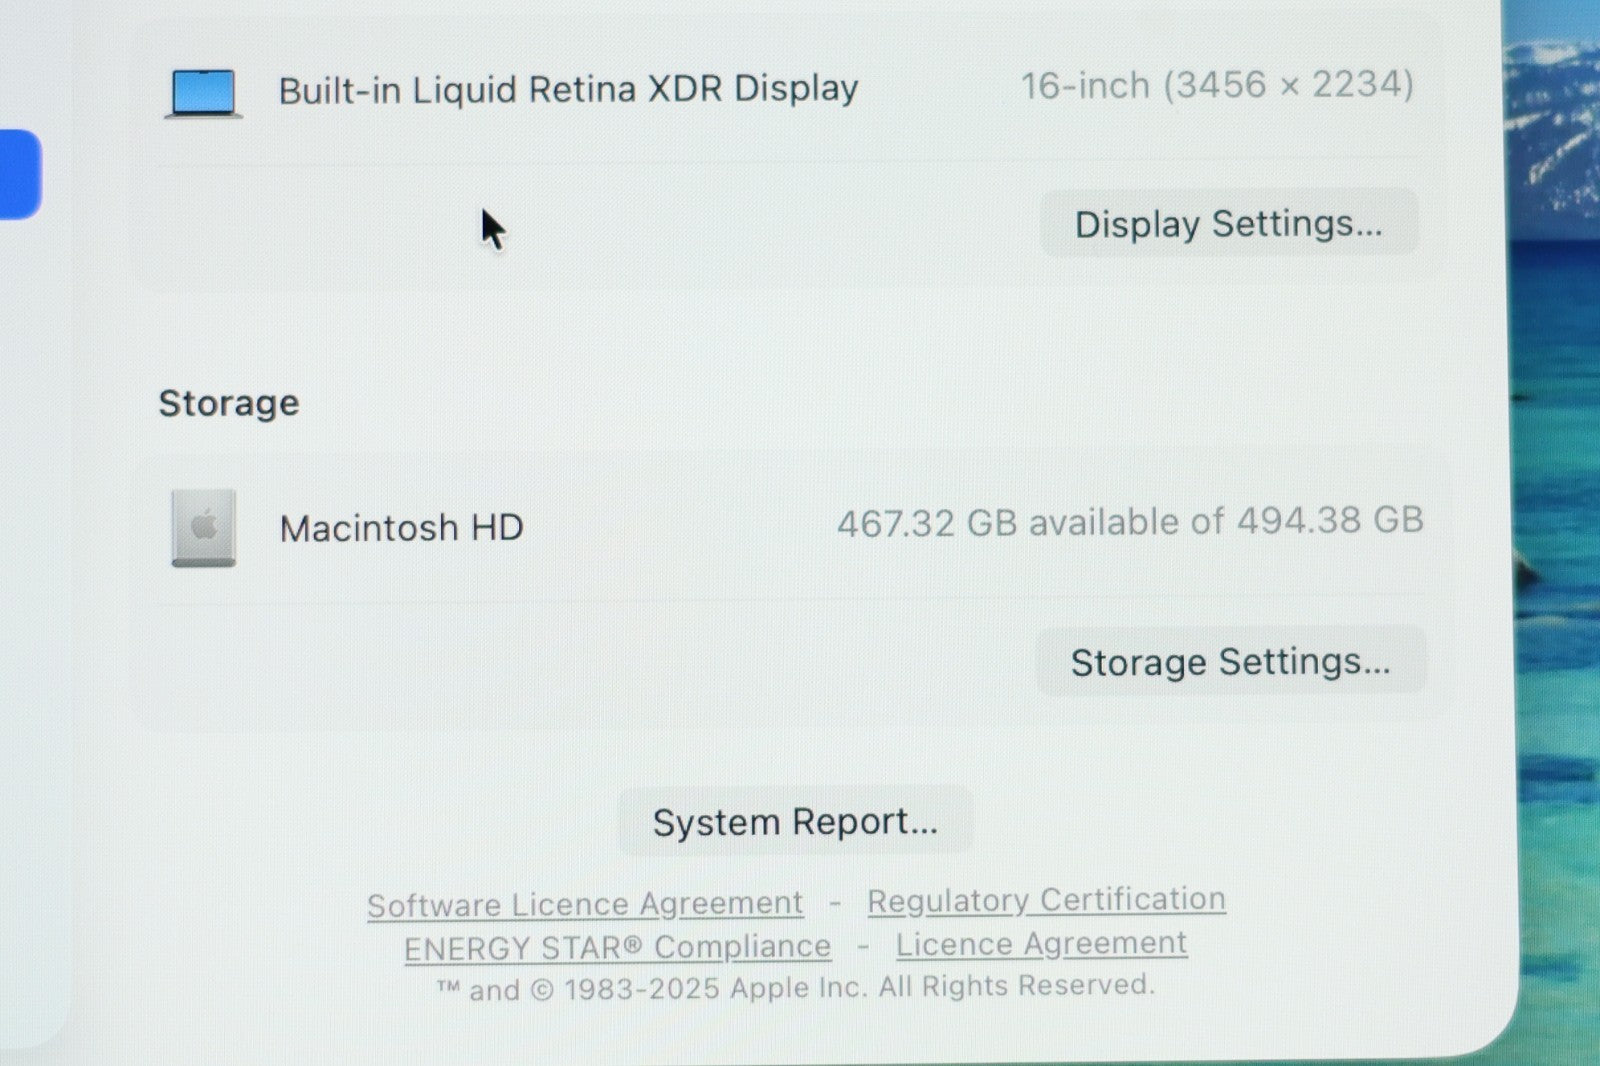The height and width of the screenshot is (1066, 1600).
Task: Click the Built-in Liquid Retina XDR Display label
Action: click(x=568, y=90)
